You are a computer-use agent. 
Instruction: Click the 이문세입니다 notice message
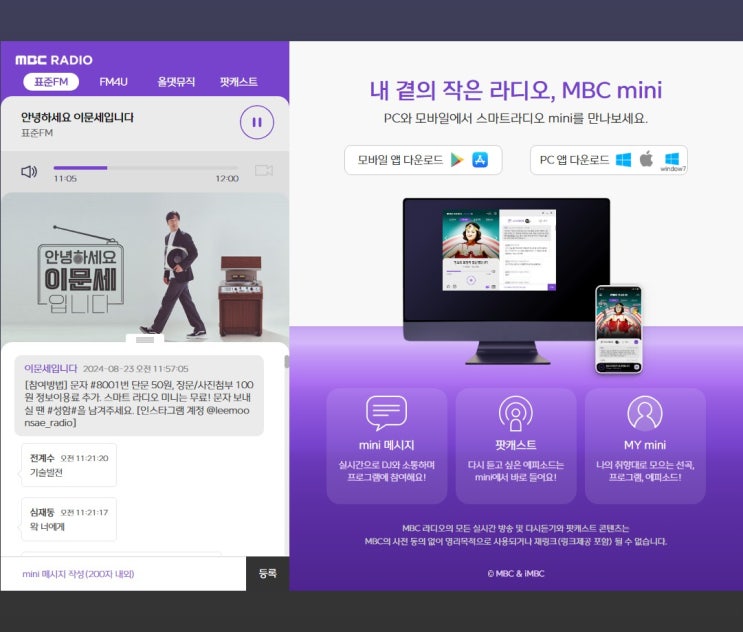coord(139,395)
